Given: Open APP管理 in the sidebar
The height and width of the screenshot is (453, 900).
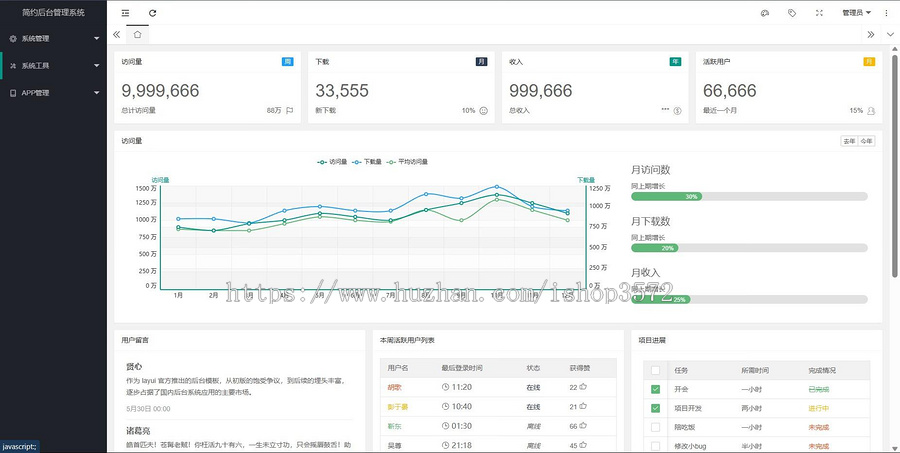Looking at the screenshot, I should pyautogui.click(x=53, y=93).
